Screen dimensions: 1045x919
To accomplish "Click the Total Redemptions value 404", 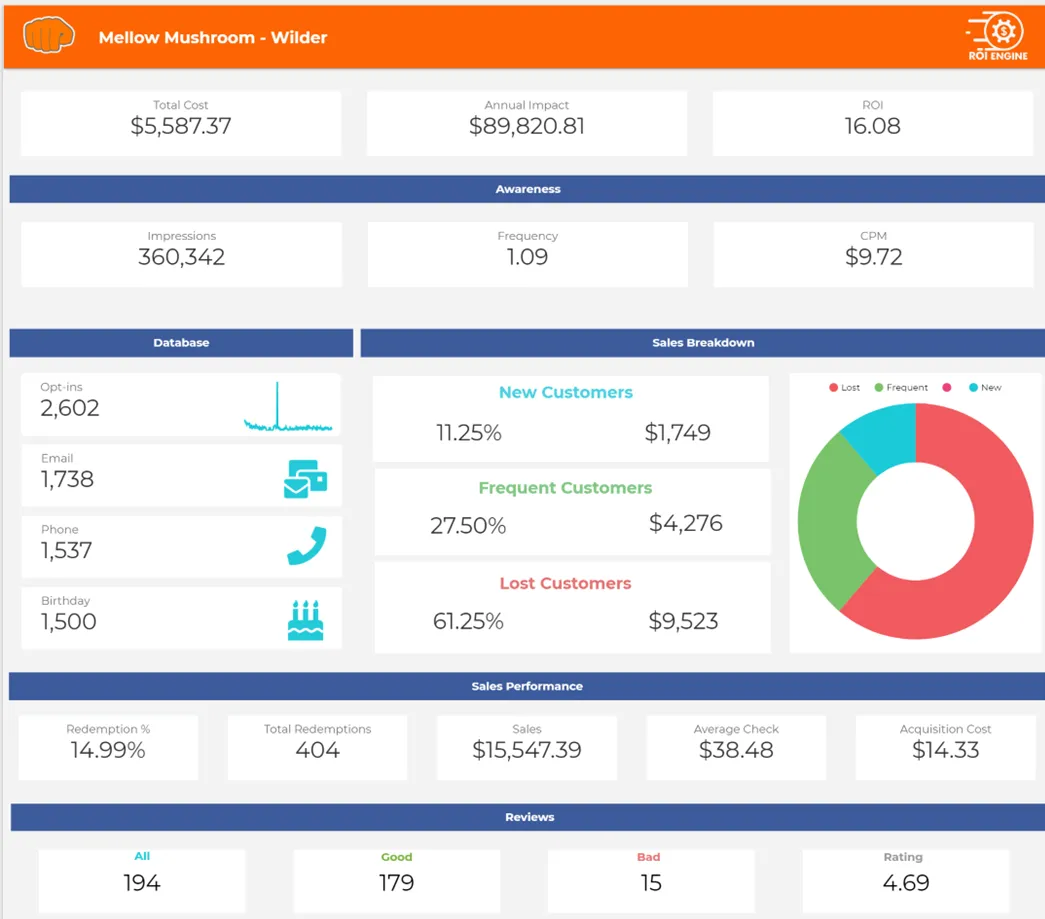I will pyautogui.click(x=317, y=750).
